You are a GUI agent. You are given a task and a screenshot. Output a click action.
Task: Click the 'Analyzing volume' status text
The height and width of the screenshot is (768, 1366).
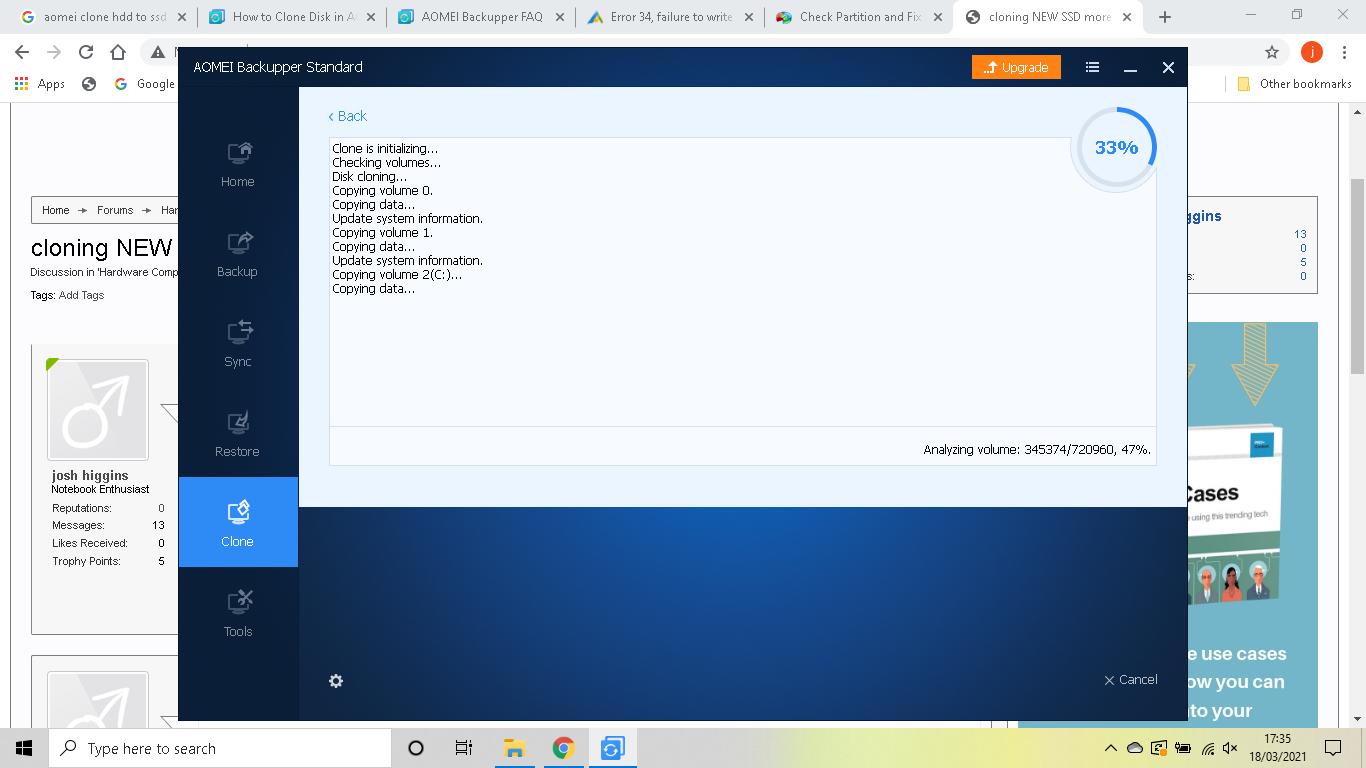[1037, 450]
